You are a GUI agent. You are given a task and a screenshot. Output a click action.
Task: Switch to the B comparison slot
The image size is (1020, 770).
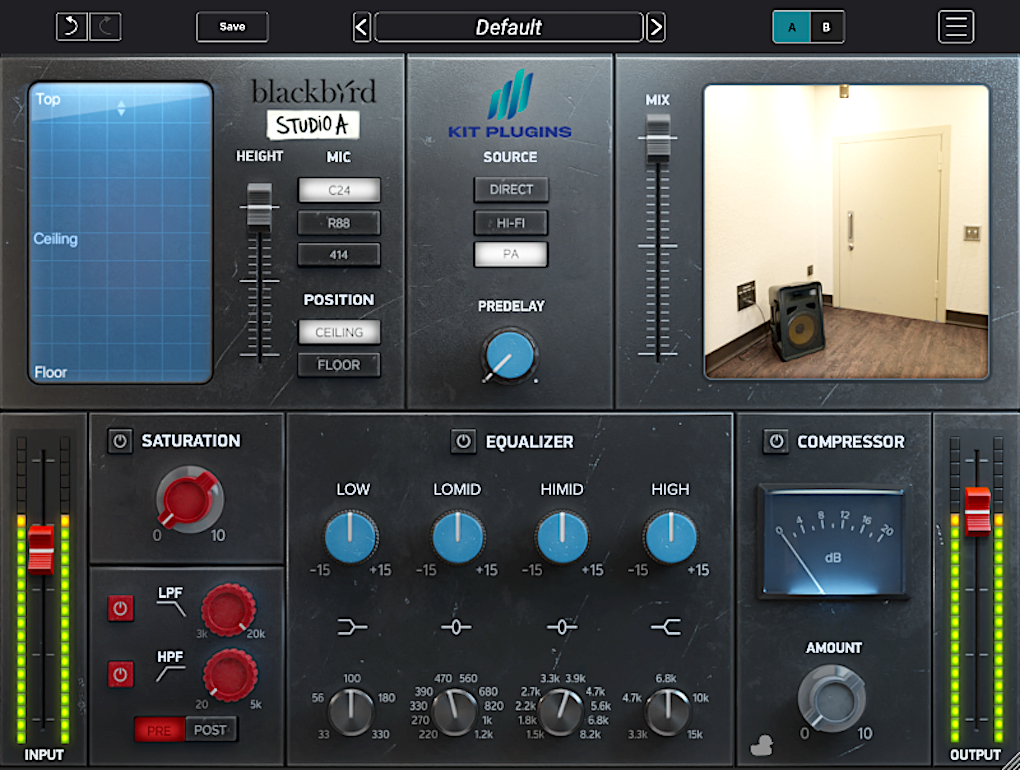(824, 27)
